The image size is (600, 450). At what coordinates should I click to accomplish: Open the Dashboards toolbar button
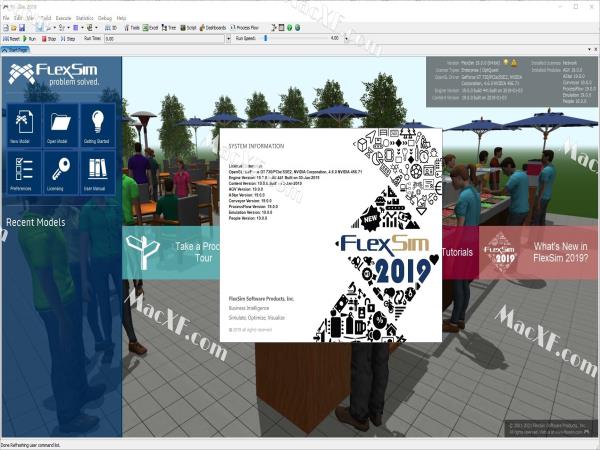point(213,28)
